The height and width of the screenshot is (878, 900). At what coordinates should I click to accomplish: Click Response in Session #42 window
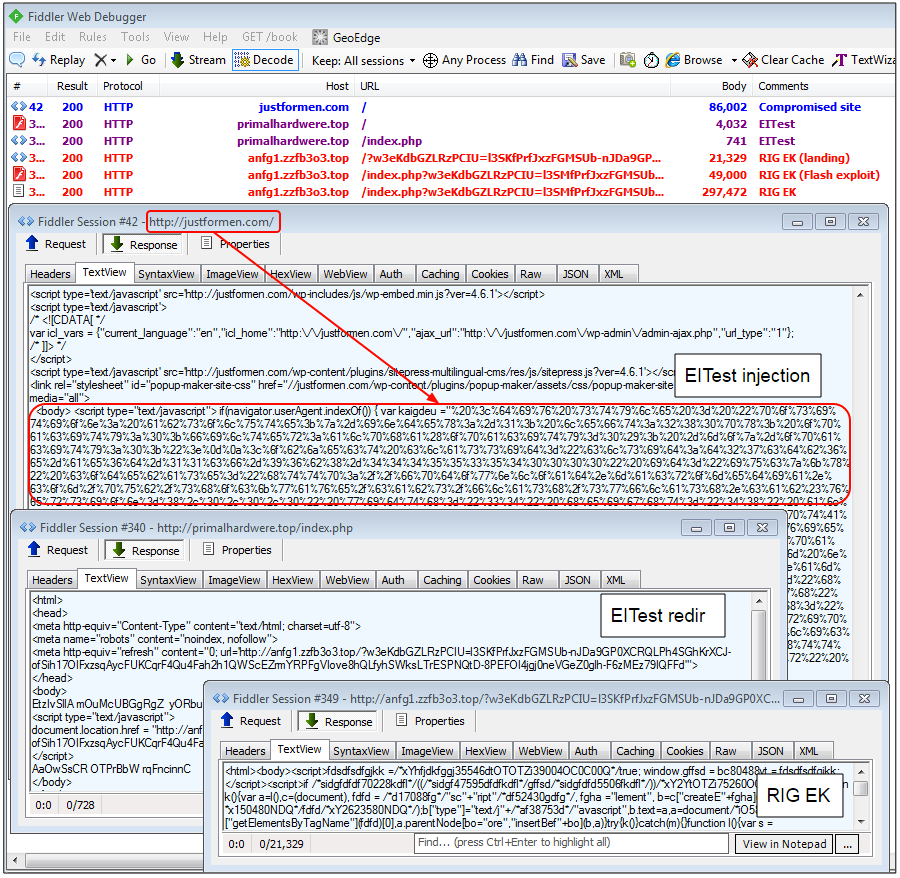tap(143, 244)
